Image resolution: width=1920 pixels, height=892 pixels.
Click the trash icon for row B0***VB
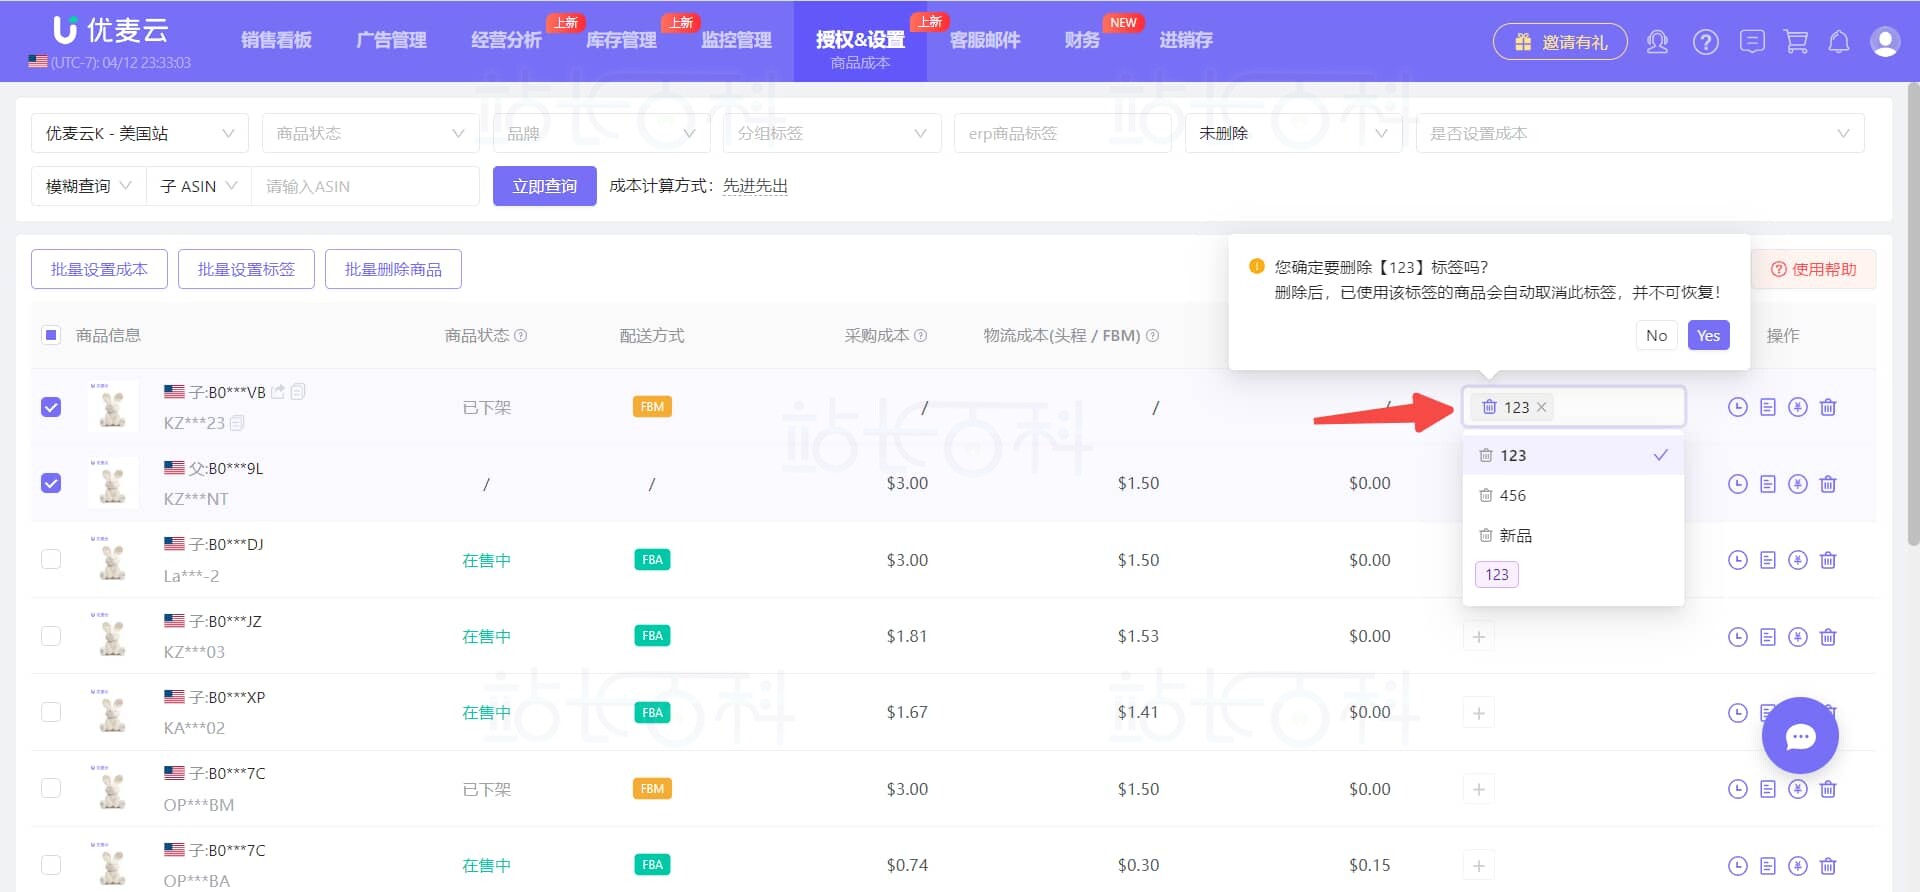[1828, 407]
